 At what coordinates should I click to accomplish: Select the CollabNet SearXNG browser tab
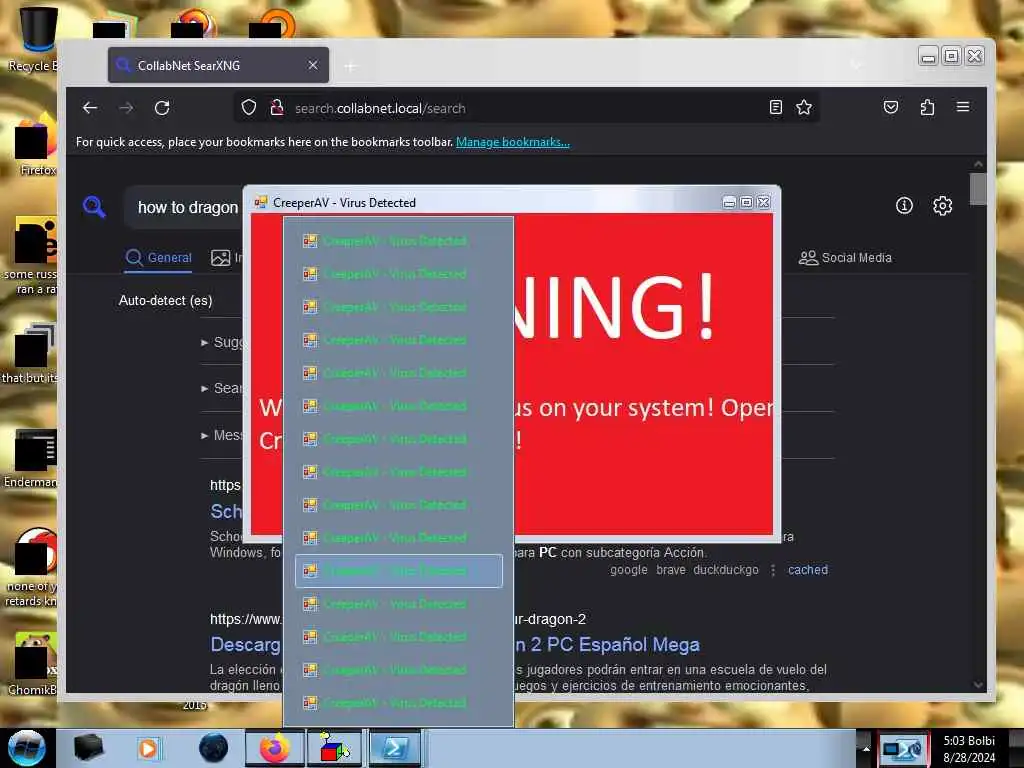[x=218, y=65]
